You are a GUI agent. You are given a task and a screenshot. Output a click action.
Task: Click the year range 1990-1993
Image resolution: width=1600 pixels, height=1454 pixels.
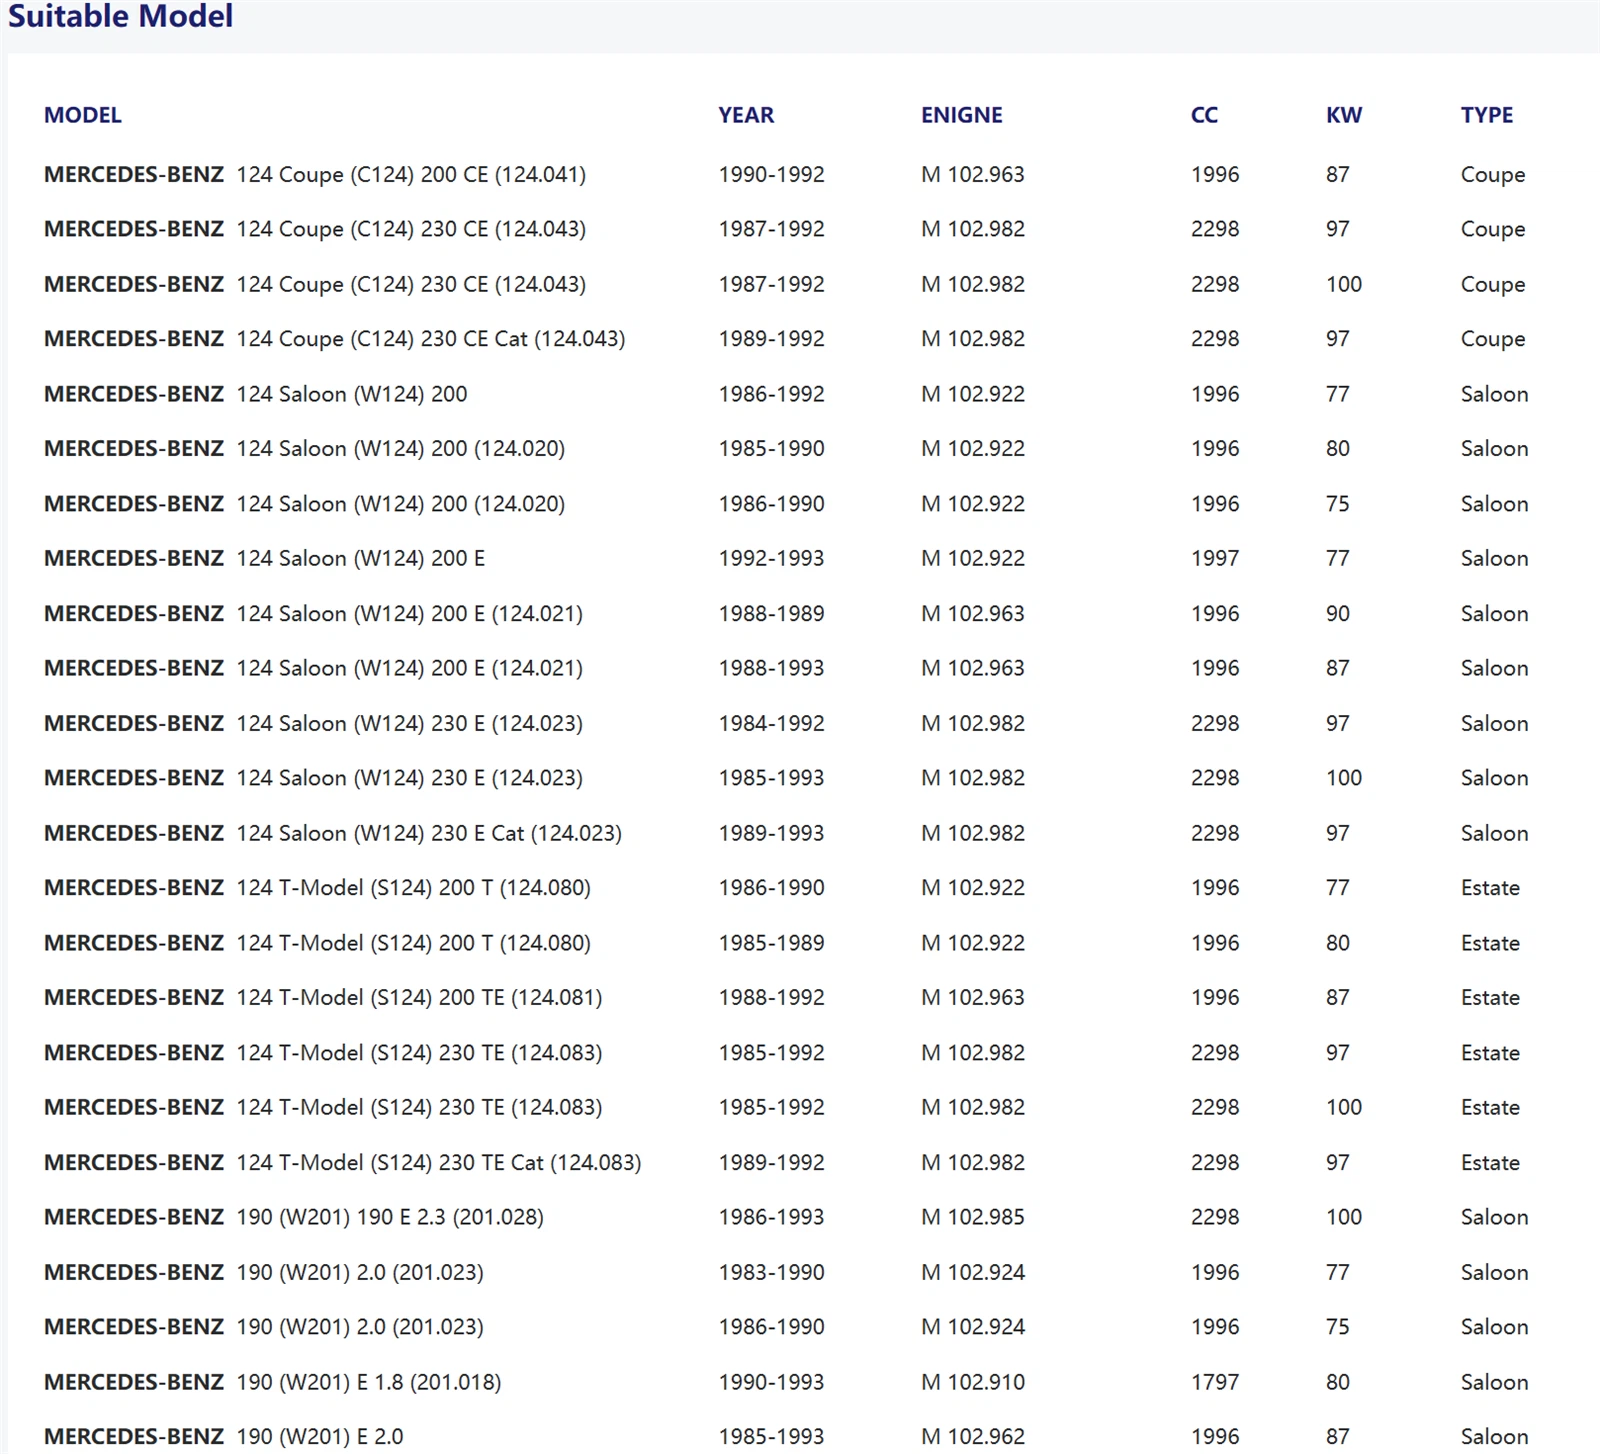click(x=771, y=1382)
